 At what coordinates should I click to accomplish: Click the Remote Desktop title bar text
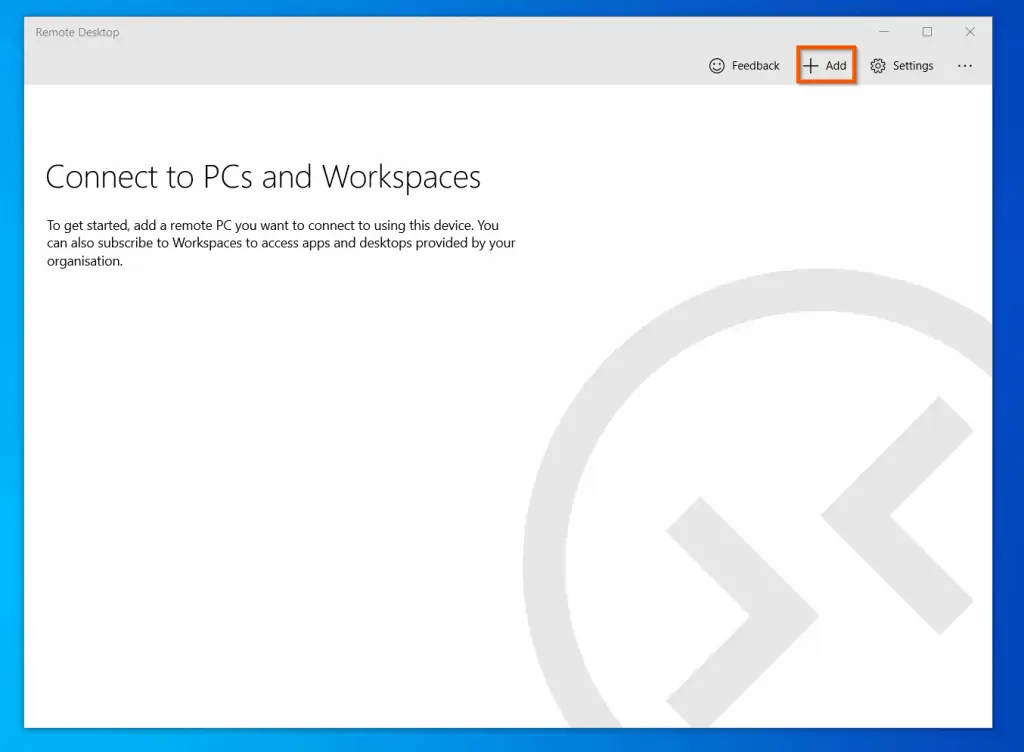click(x=77, y=32)
